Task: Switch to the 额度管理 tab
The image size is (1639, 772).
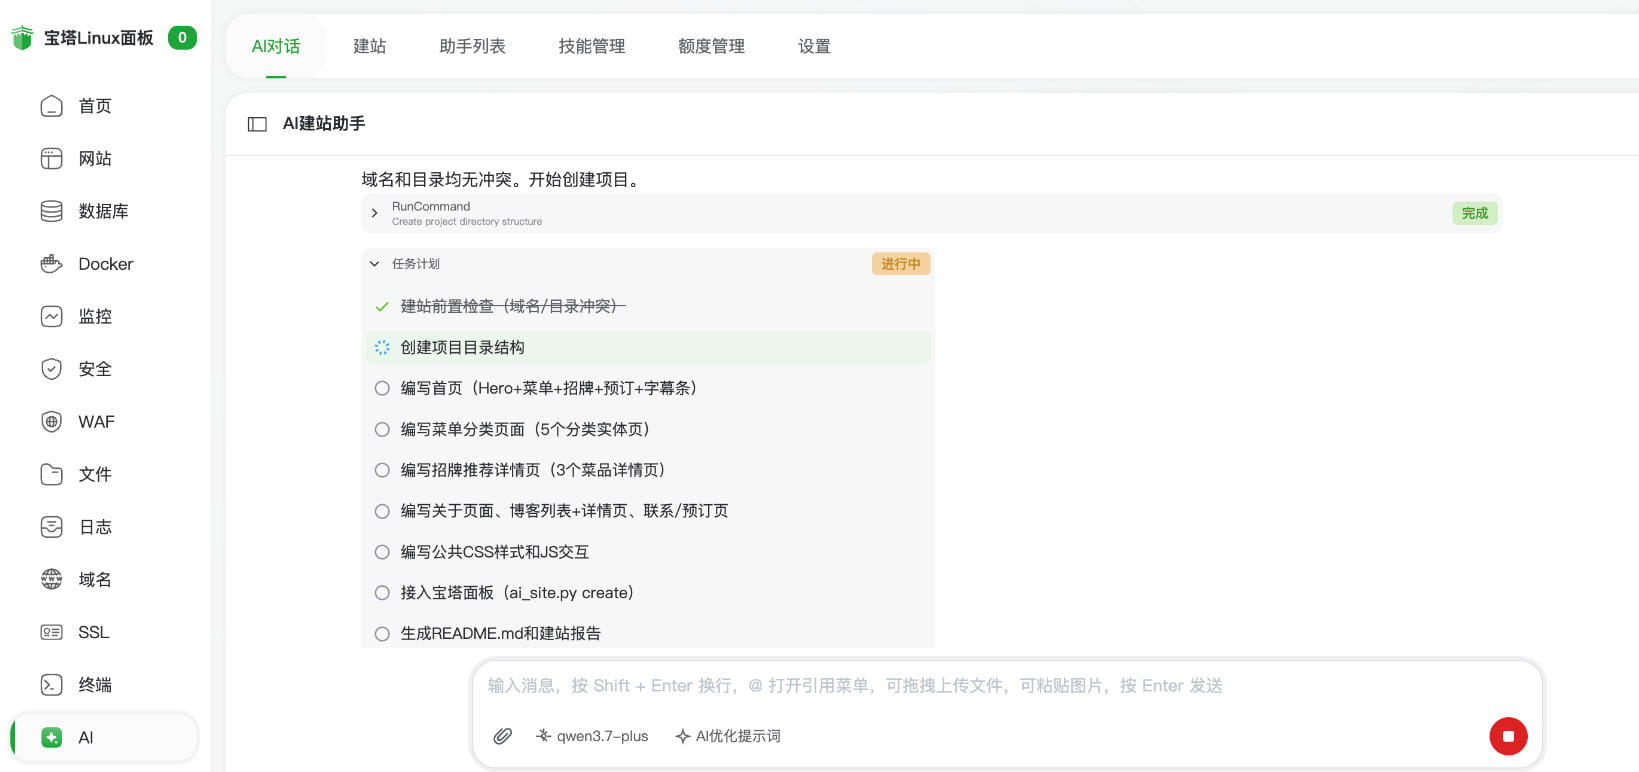Action: 711,46
